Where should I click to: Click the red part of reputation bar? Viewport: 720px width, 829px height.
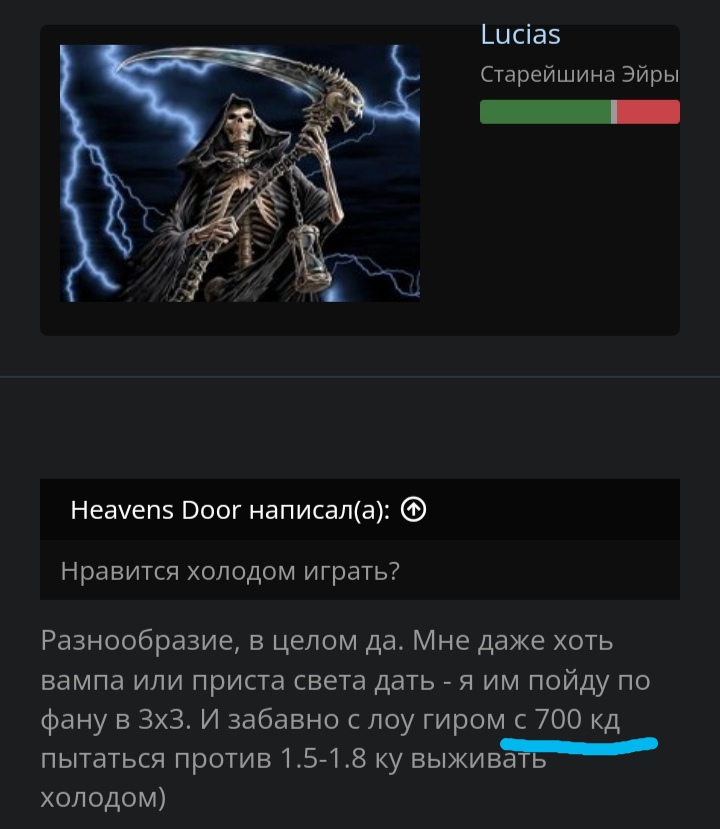(x=649, y=112)
